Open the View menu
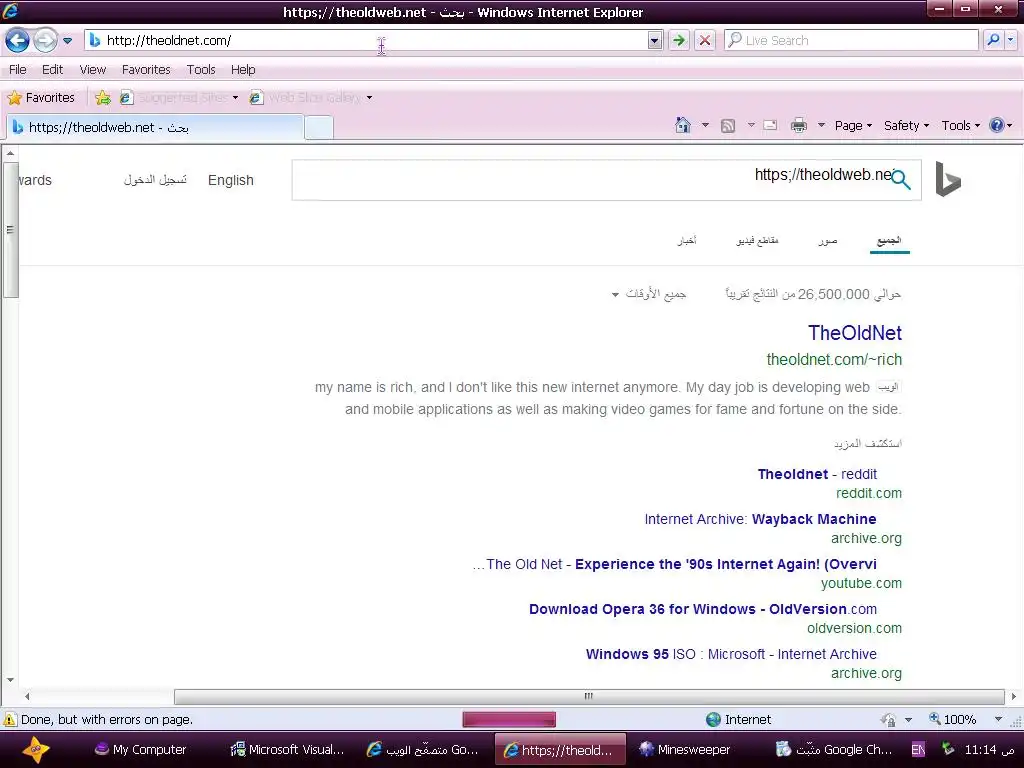Viewport: 1024px width, 768px height. point(93,70)
